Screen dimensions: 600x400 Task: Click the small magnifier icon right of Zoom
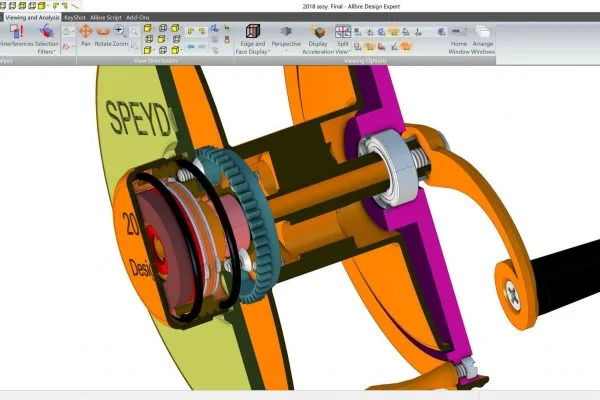pyautogui.click(x=134, y=32)
